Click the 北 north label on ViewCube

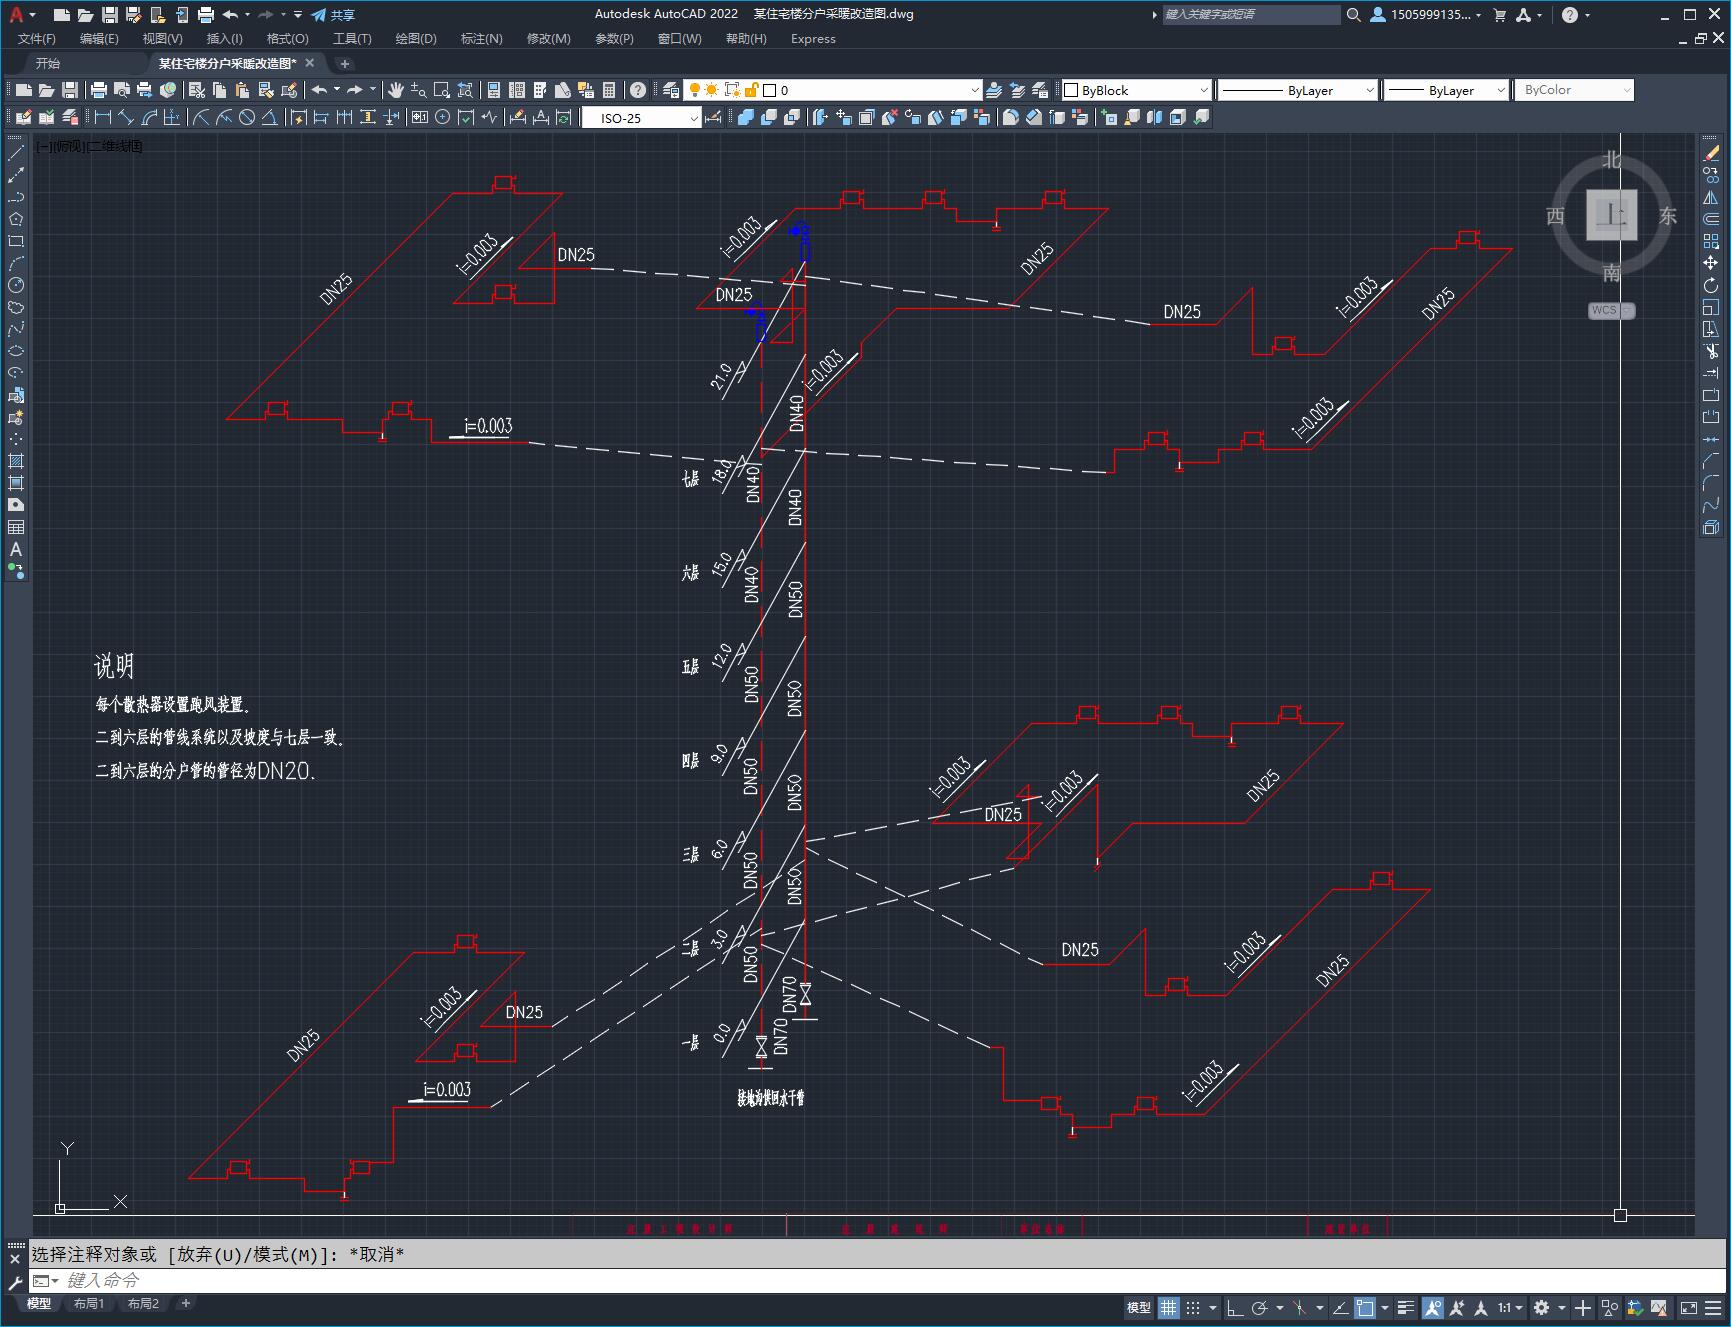[x=1611, y=160]
